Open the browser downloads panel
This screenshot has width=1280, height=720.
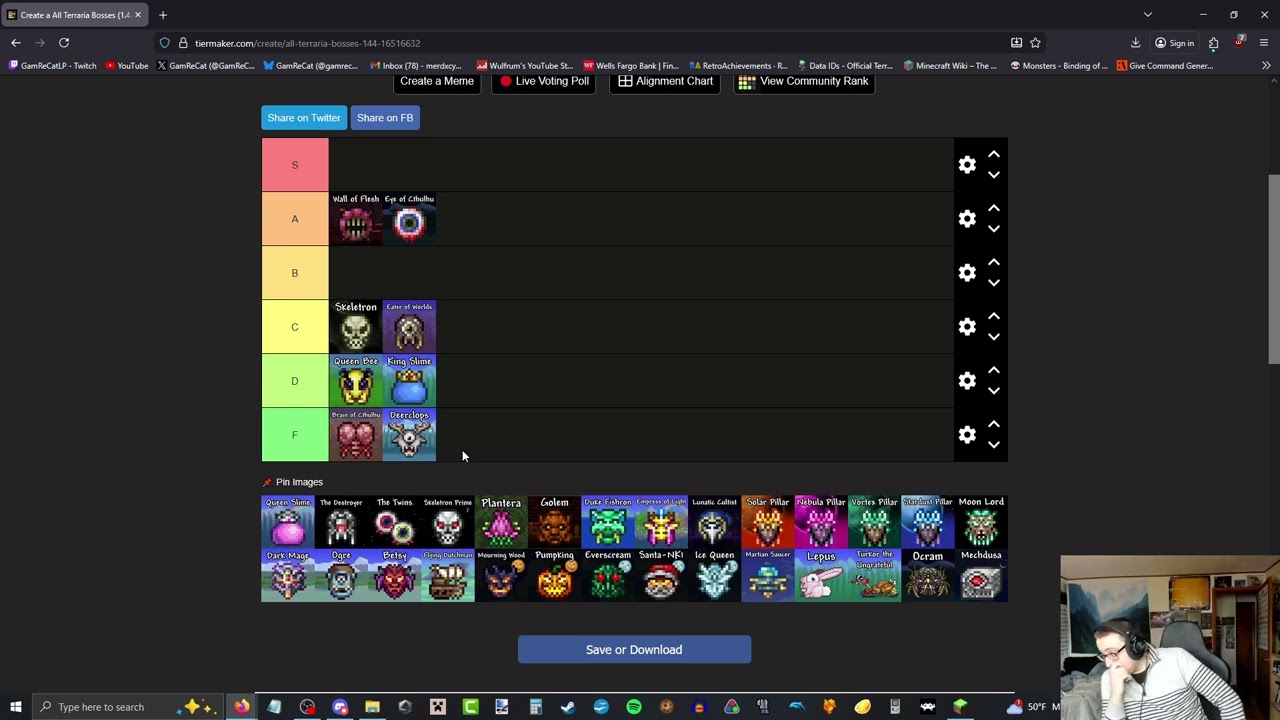pyautogui.click(x=1135, y=43)
